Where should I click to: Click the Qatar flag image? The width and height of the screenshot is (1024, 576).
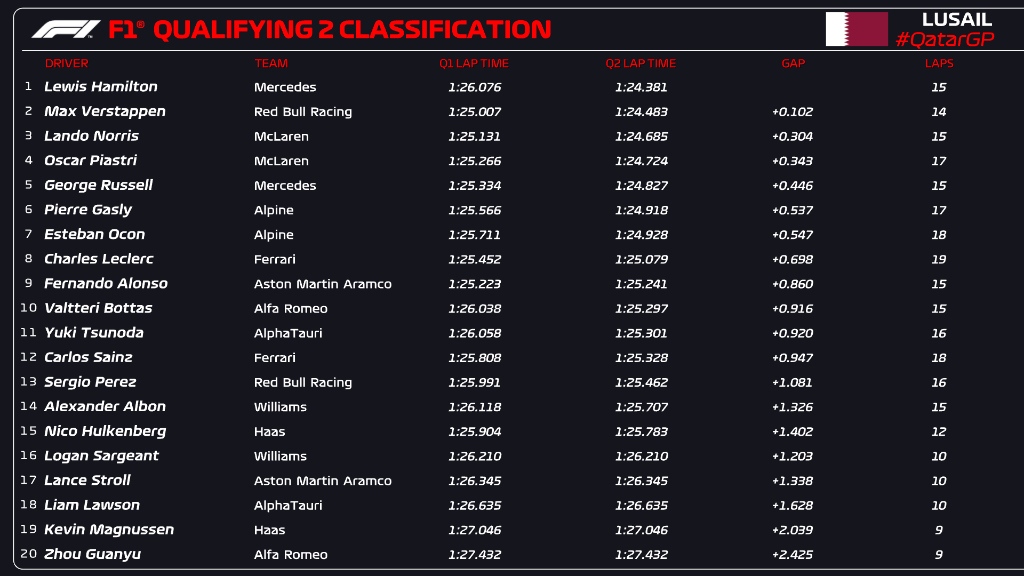click(x=857, y=29)
